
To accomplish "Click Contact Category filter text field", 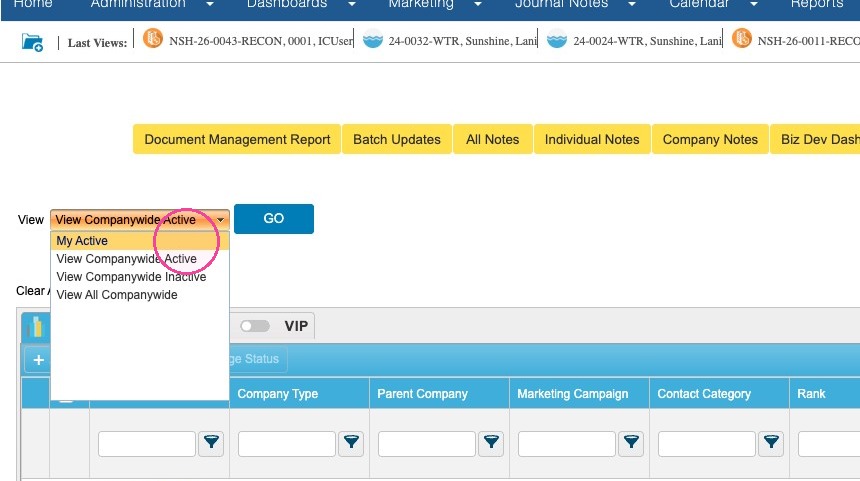I will coord(706,444).
